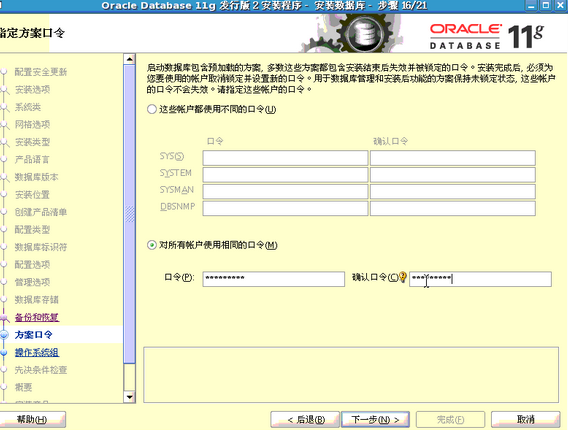Maximize the installer window
This screenshot has width=568, height=430.
click(x=546, y=5)
